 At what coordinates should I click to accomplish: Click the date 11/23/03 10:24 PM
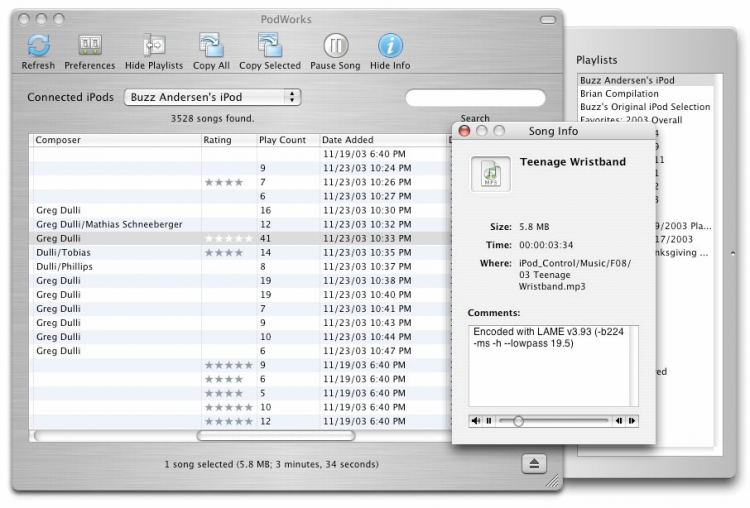coord(367,168)
